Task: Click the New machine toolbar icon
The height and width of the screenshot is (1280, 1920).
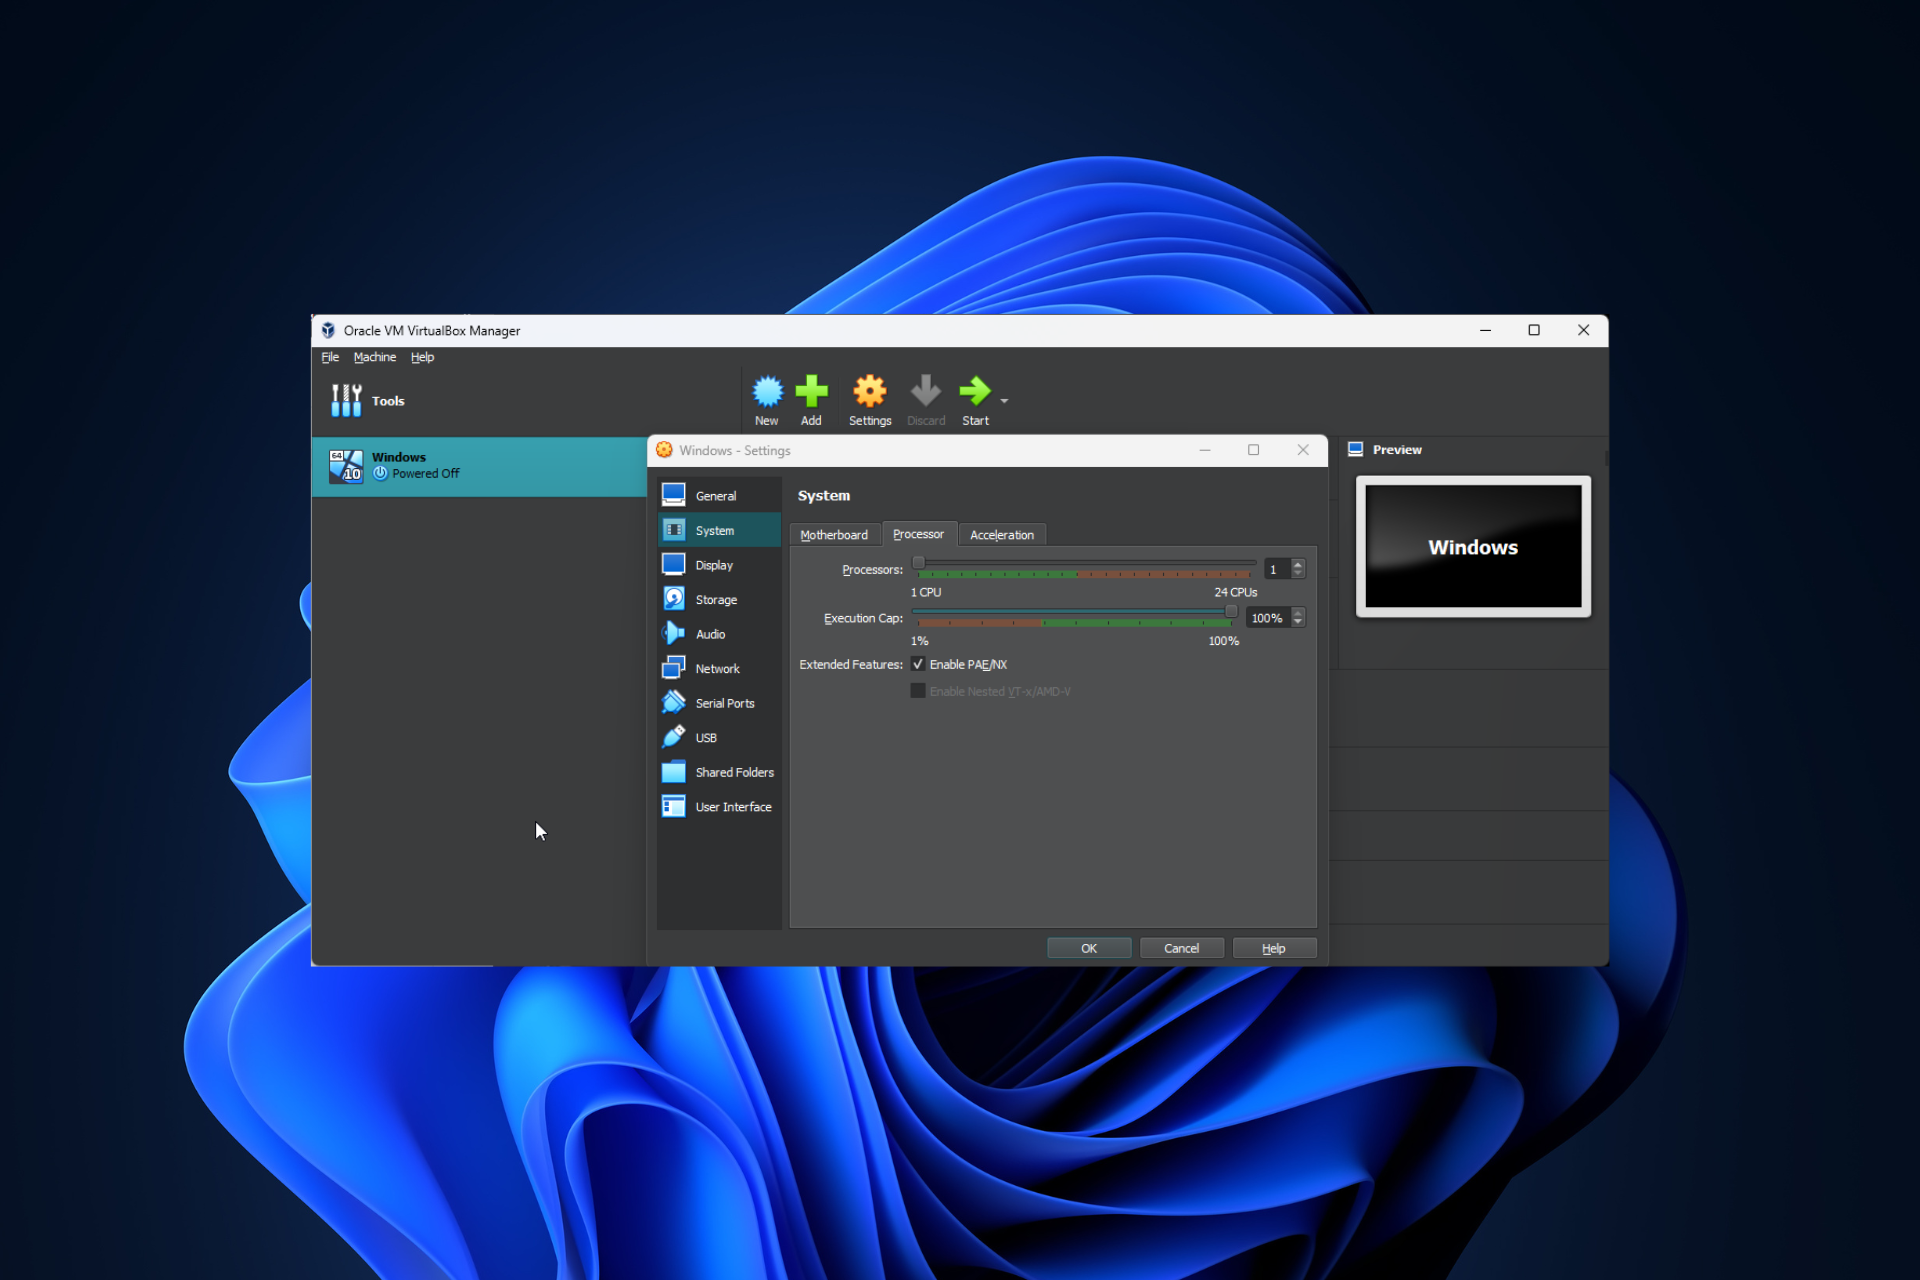Action: pyautogui.click(x=767, y=391)
